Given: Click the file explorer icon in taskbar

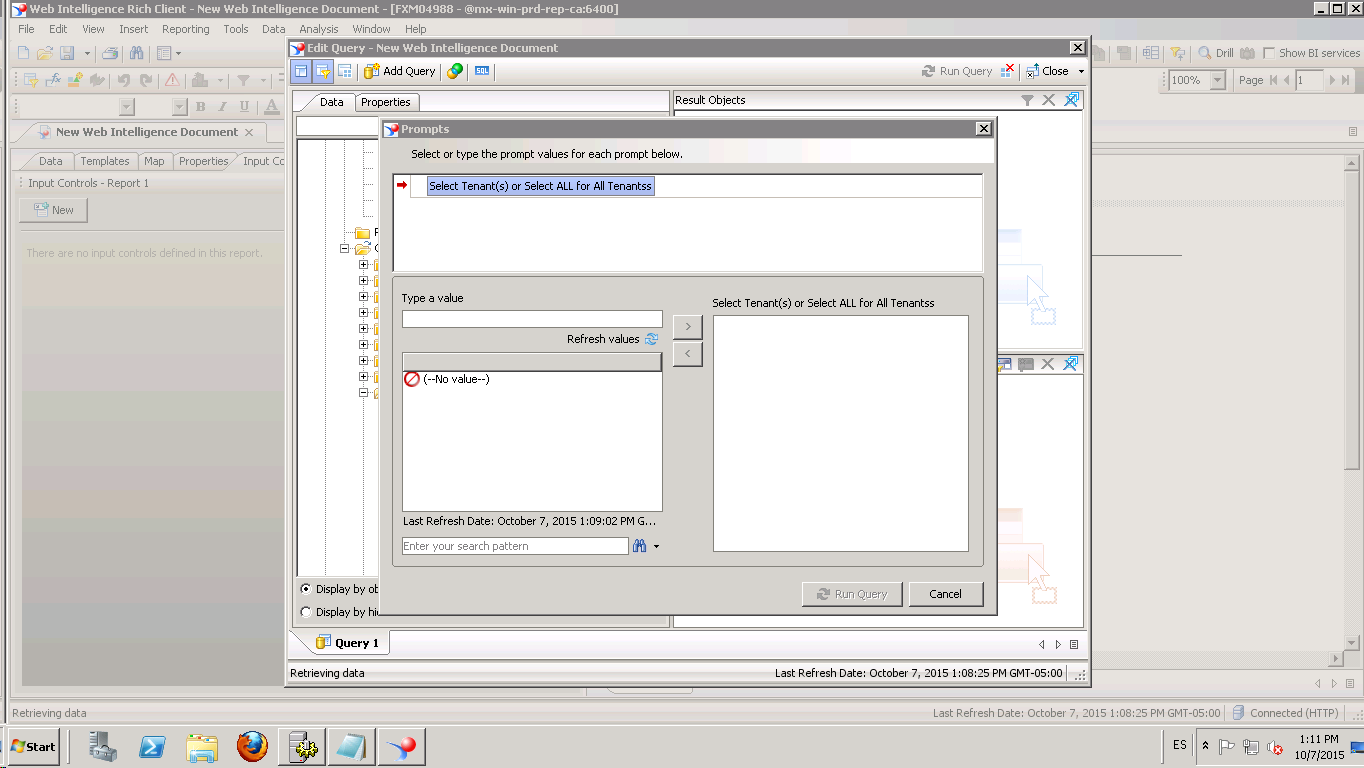Looking at the screenshot, I should [x=202, y=746].
